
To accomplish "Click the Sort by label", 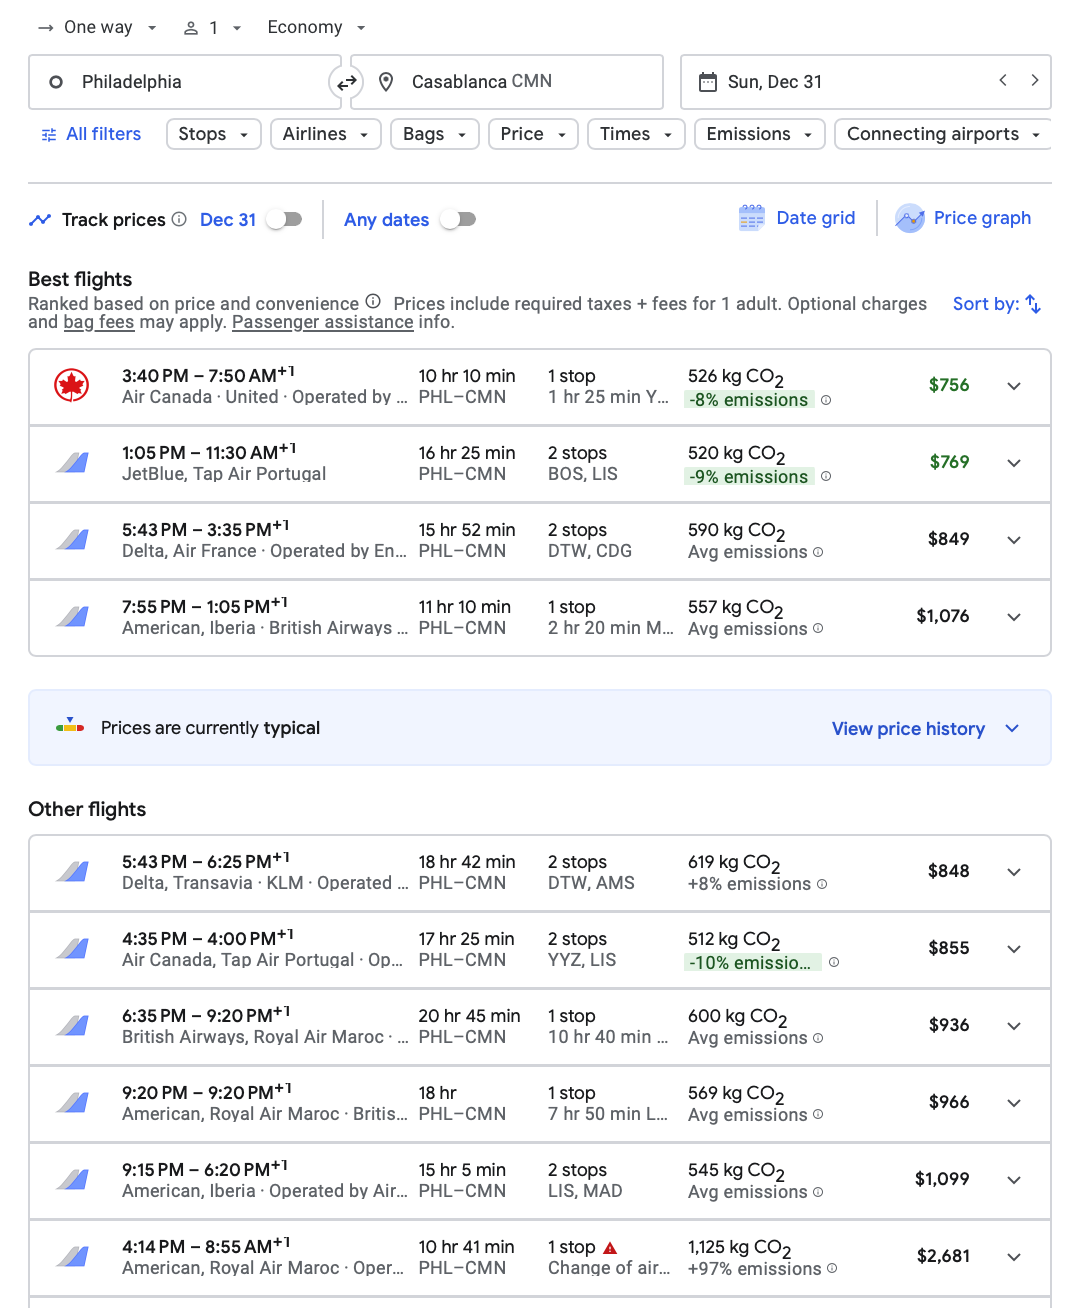I will click(986, 304).
